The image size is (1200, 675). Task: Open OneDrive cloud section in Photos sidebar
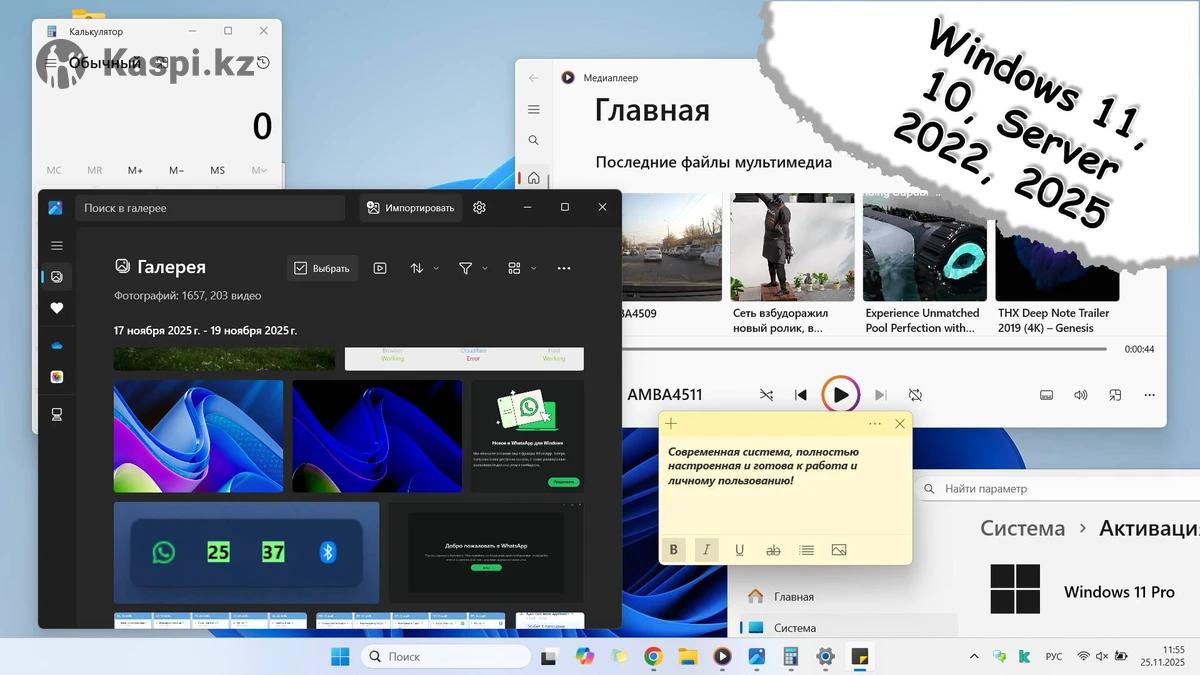click(x=57, y=345)
